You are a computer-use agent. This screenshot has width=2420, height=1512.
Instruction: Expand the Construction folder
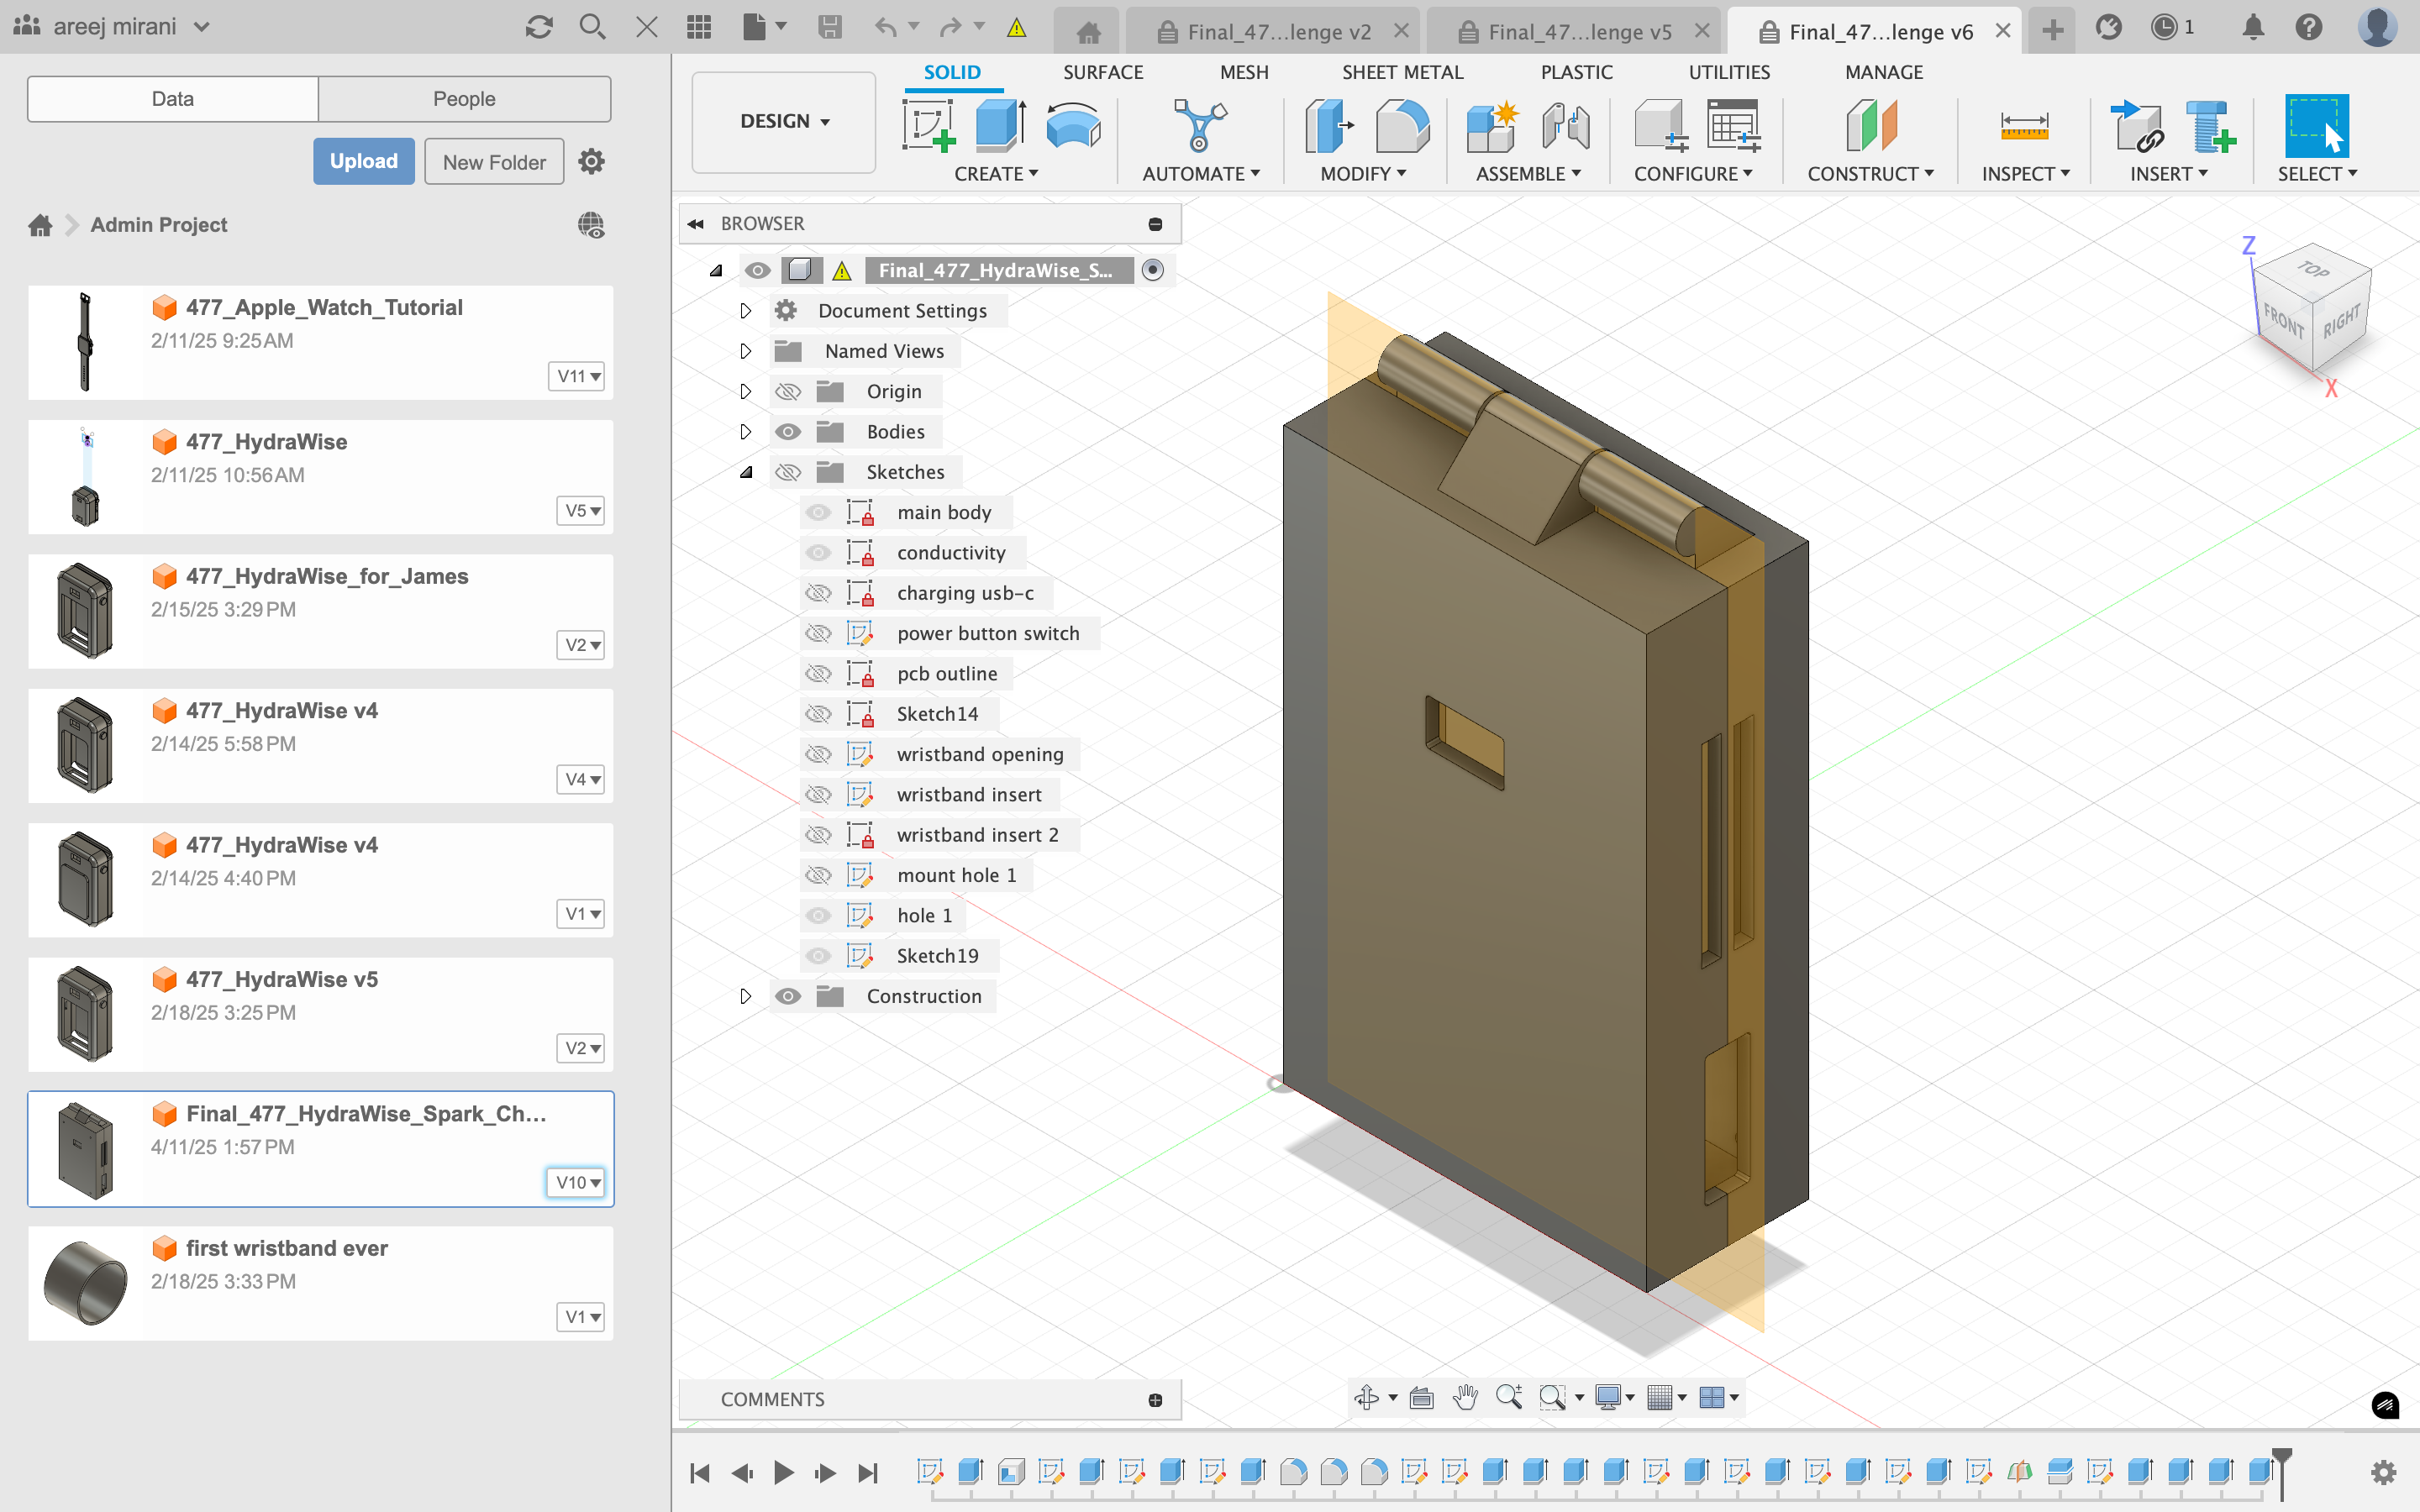[745, 996]
